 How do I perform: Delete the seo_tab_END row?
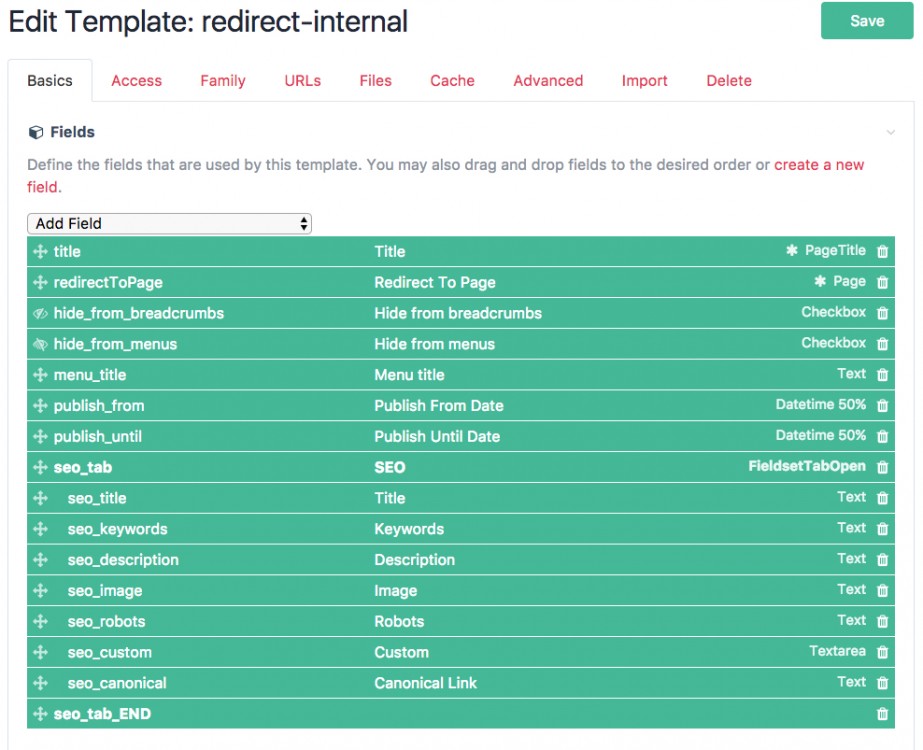point(881,713)
